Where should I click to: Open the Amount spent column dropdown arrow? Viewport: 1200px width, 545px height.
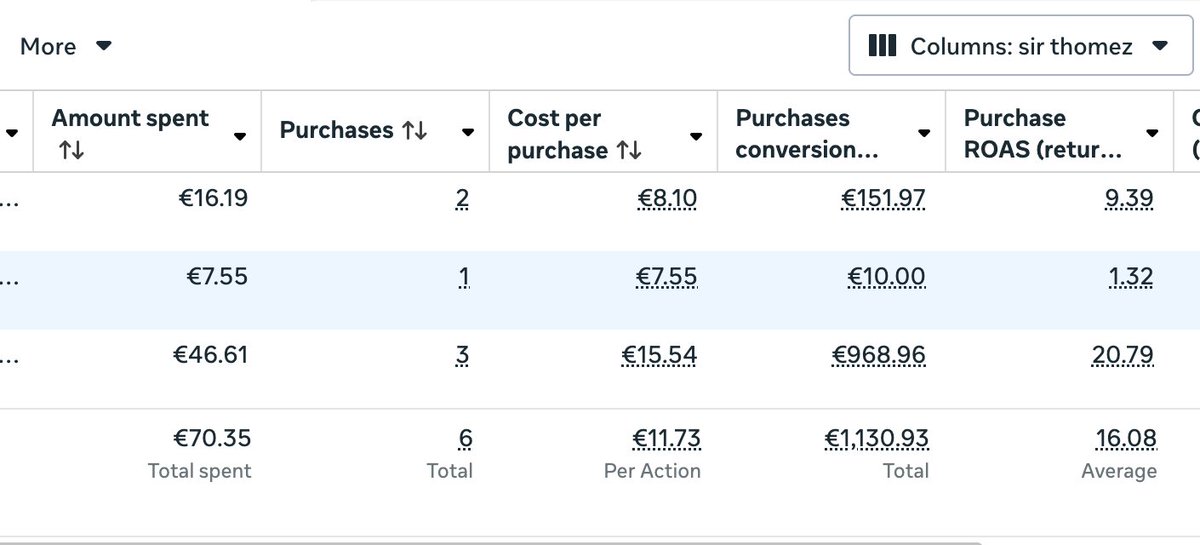pyautogui.click(x=240, y=136)
